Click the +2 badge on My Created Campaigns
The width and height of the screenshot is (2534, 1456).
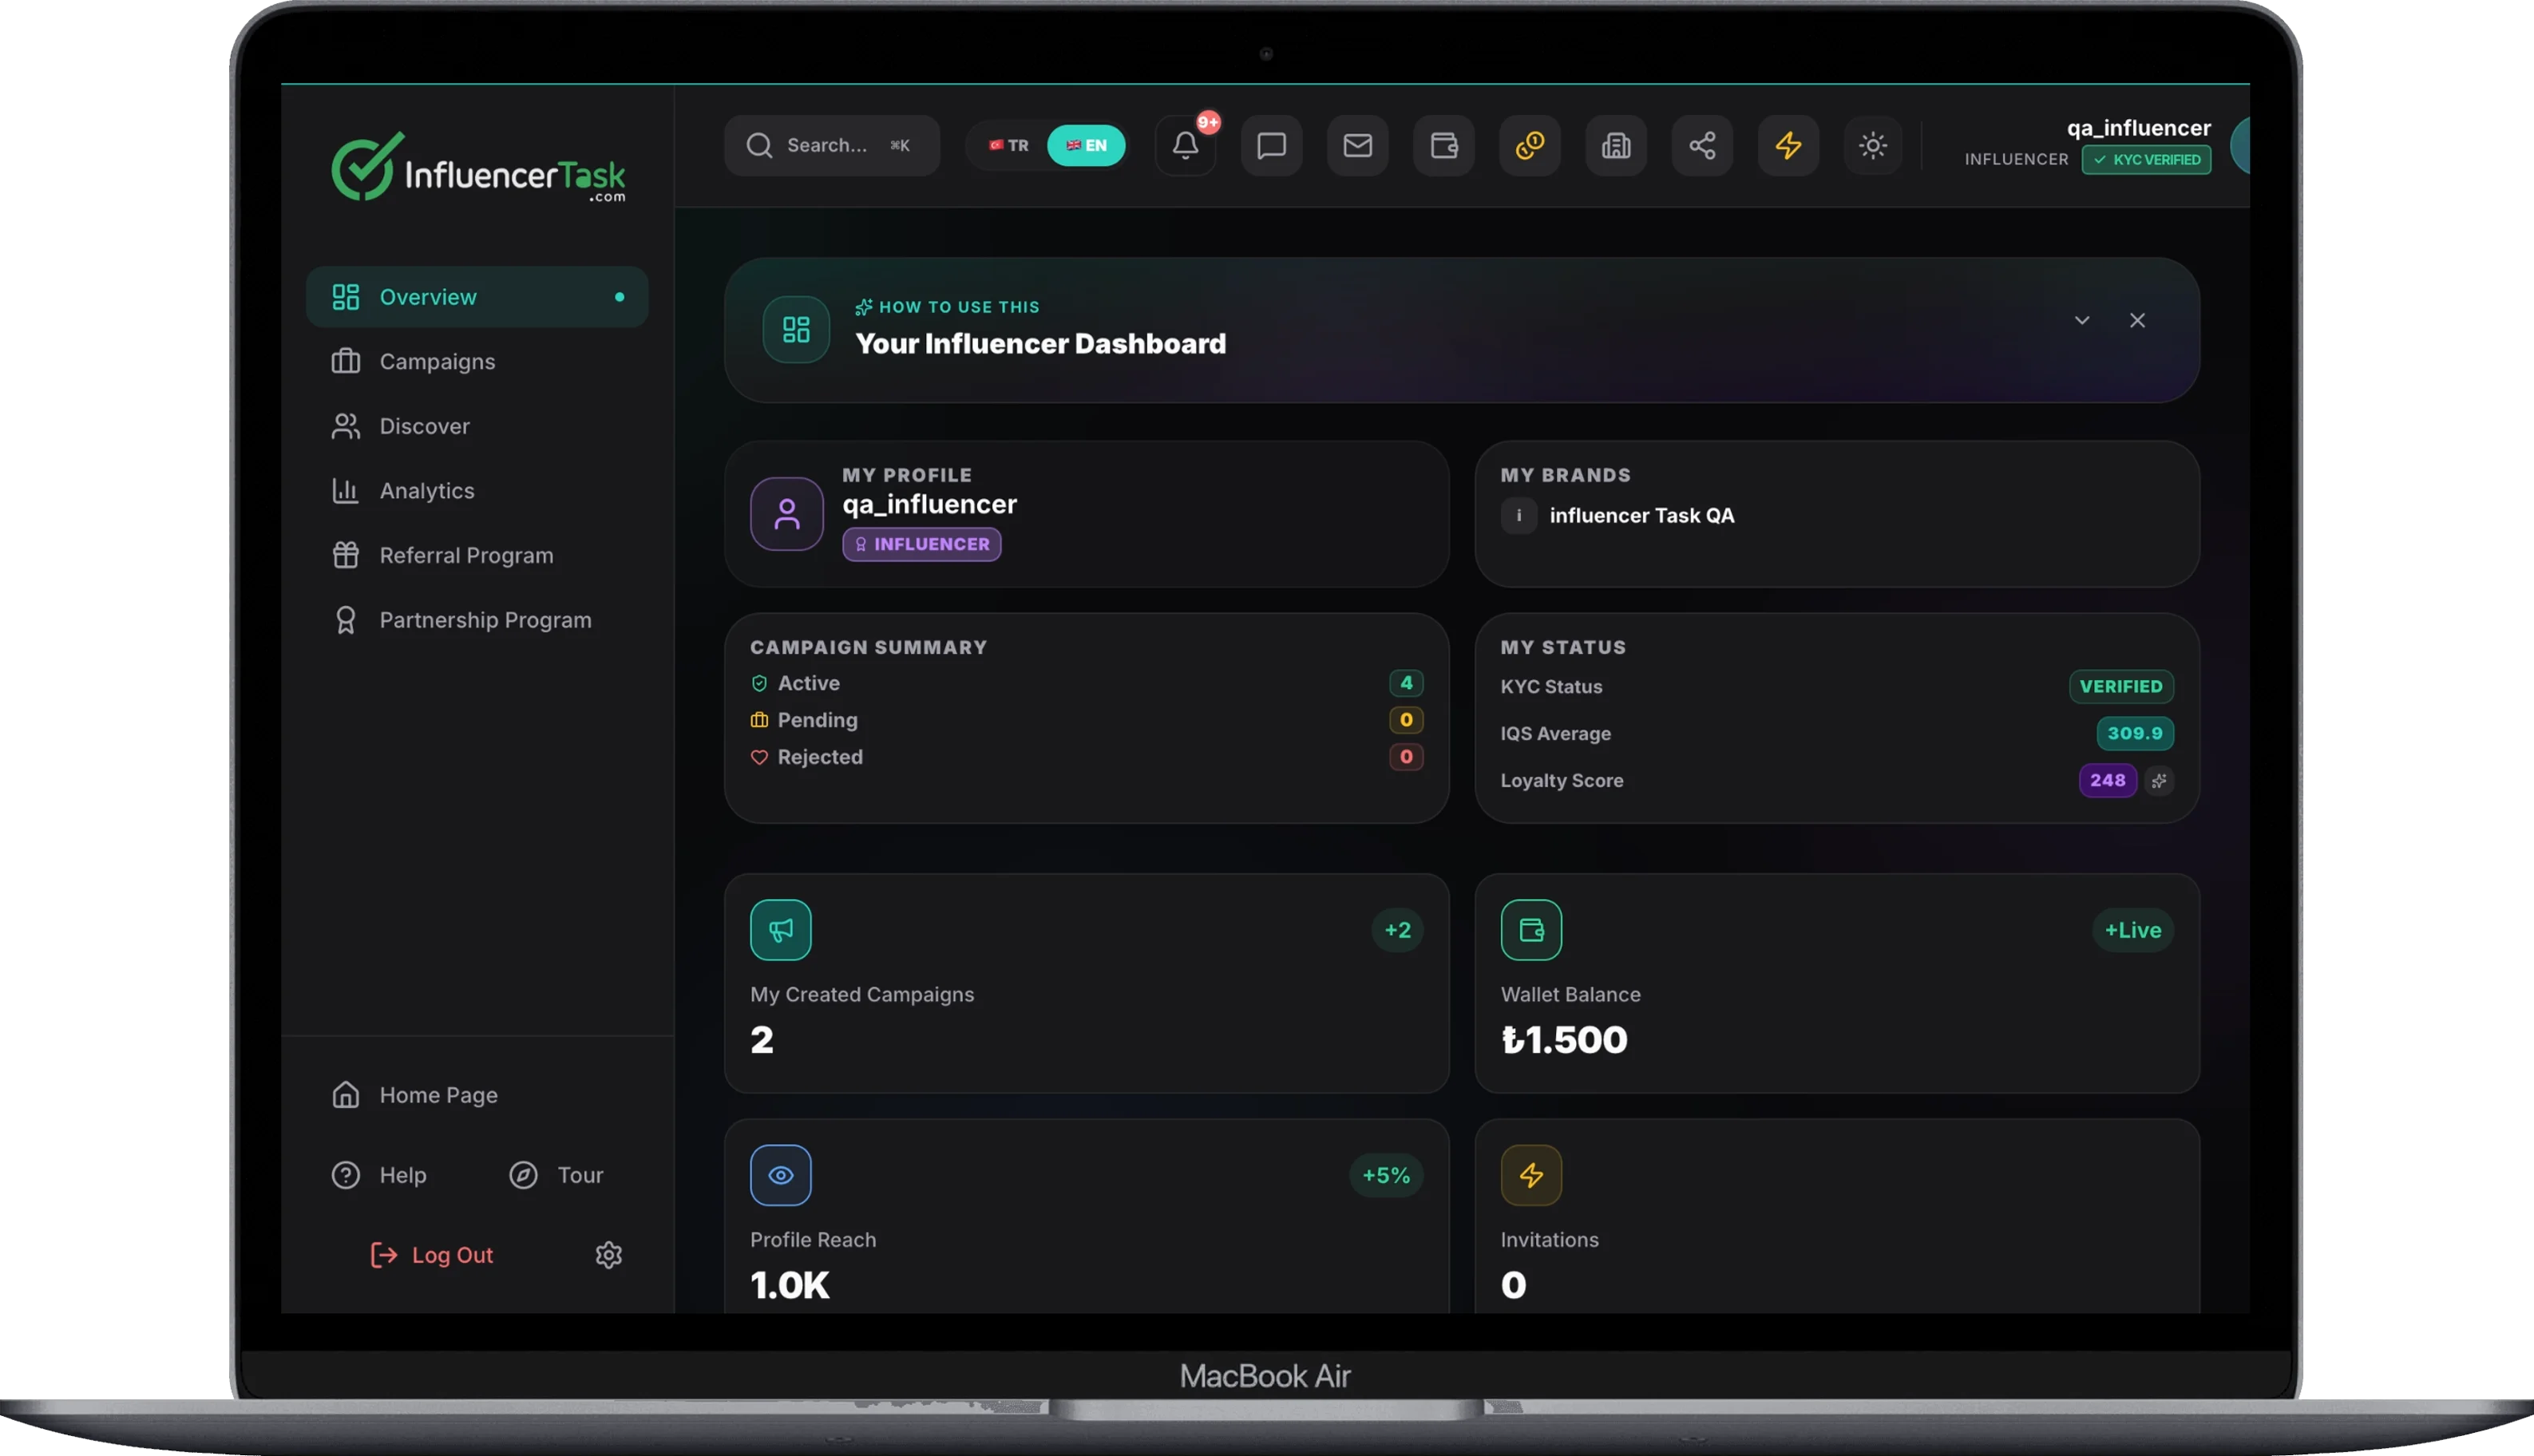[x=1397, y=931]
